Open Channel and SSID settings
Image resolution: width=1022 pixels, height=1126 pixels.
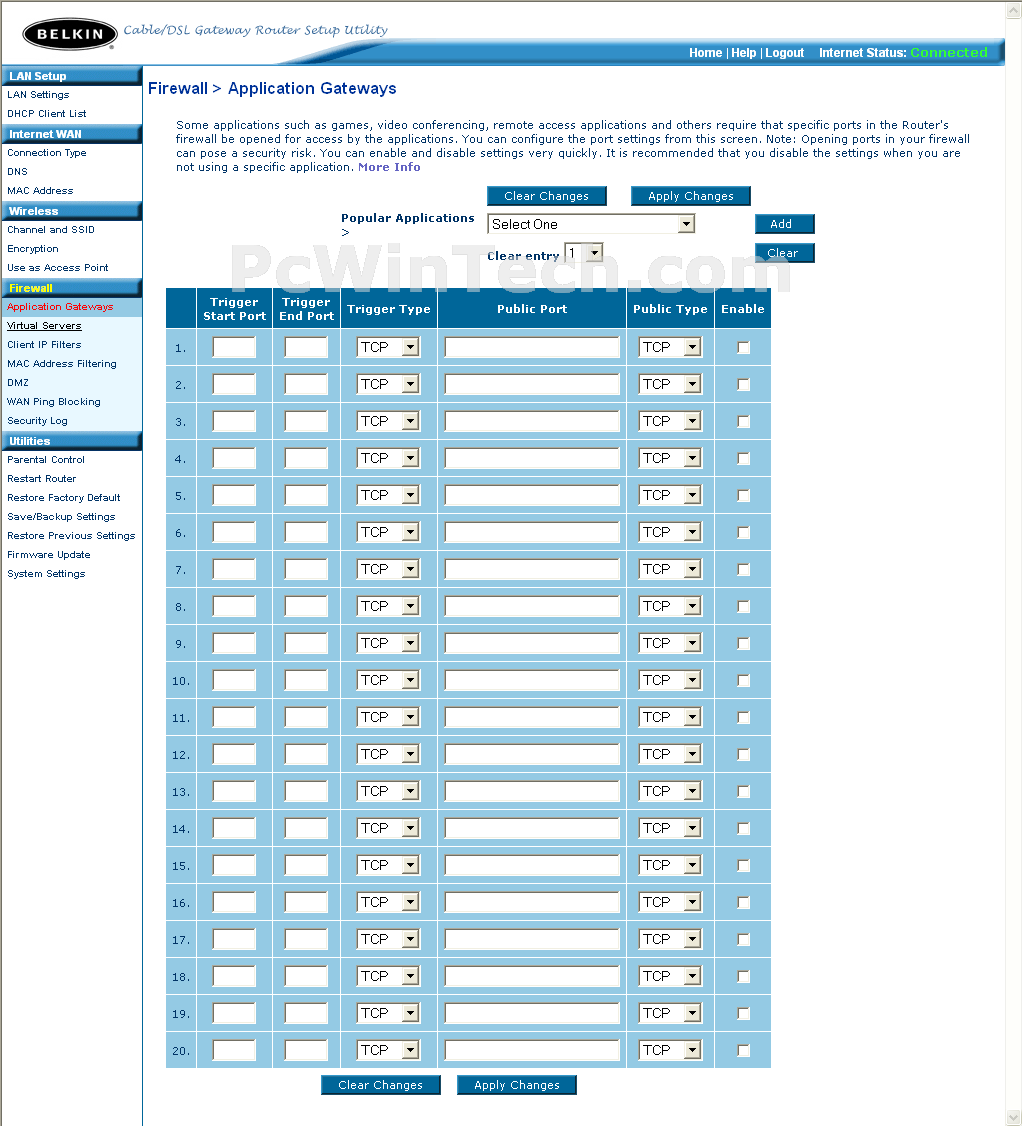click(50, 230)
